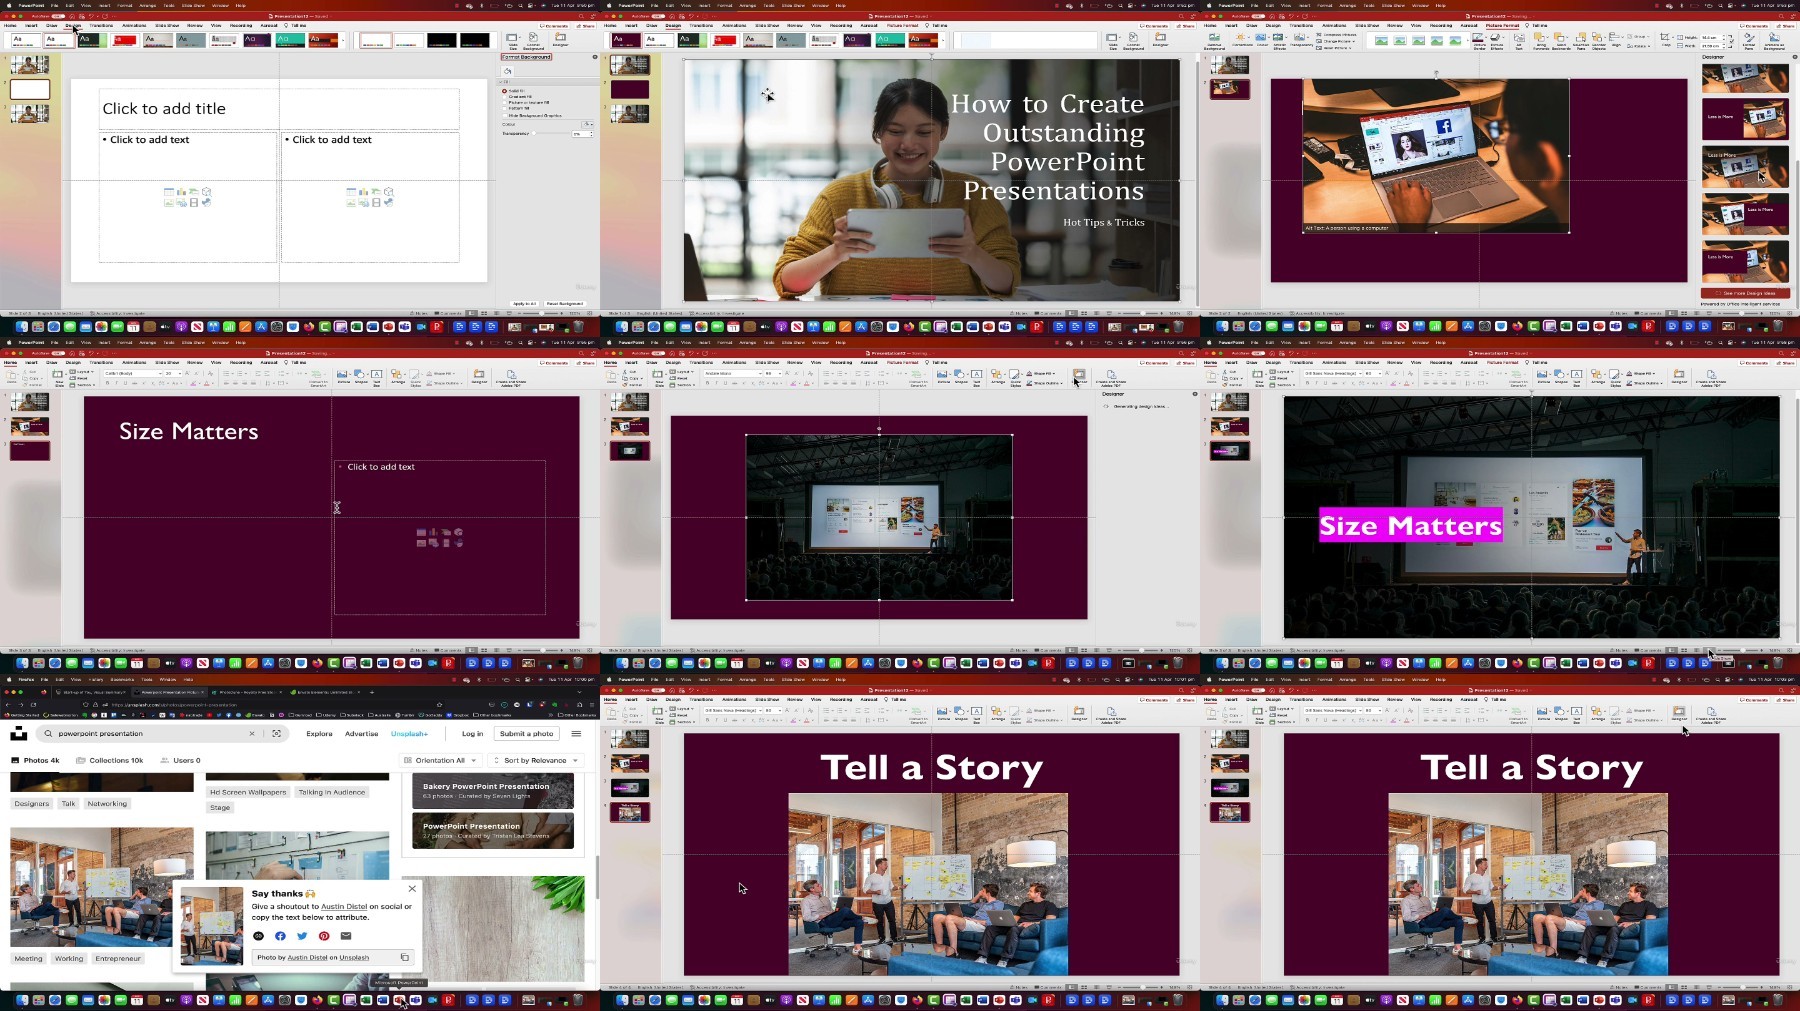Open the Unsplash hamburger menu
The width and height of the screenshot is (1800, 1011).
click(x=576, y=734)
